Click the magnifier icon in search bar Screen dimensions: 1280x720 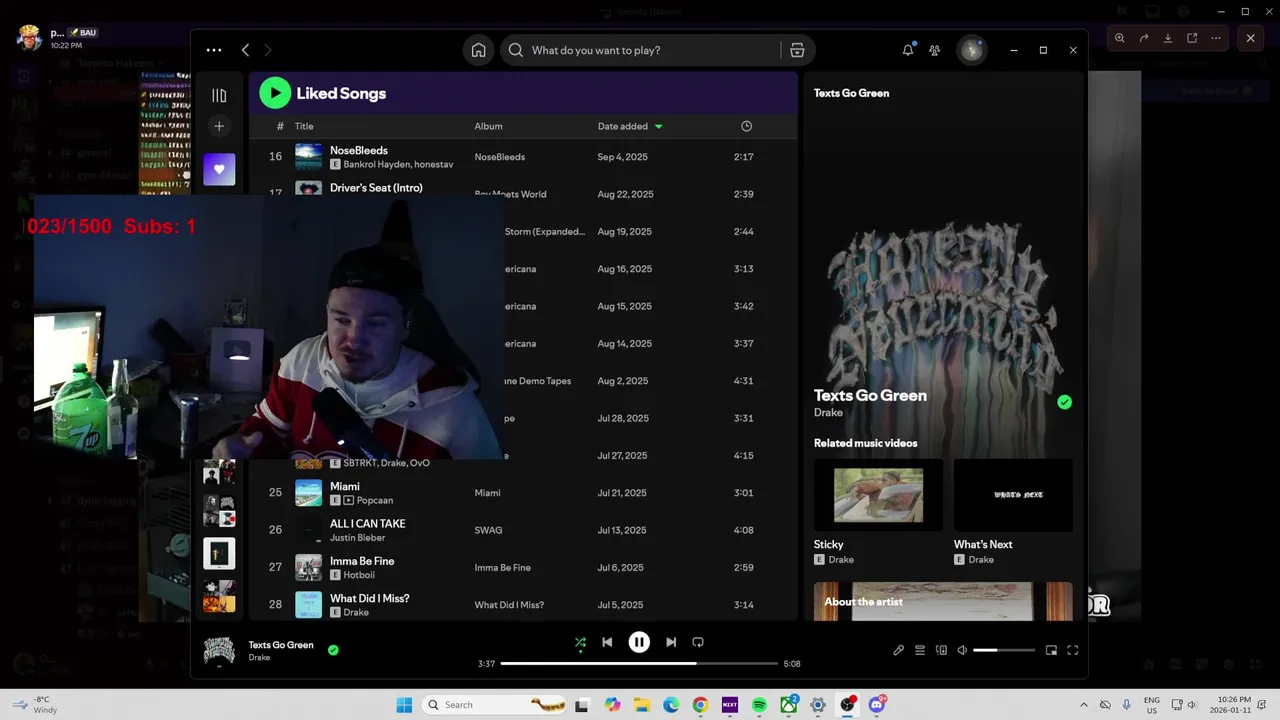click(516, 50)
